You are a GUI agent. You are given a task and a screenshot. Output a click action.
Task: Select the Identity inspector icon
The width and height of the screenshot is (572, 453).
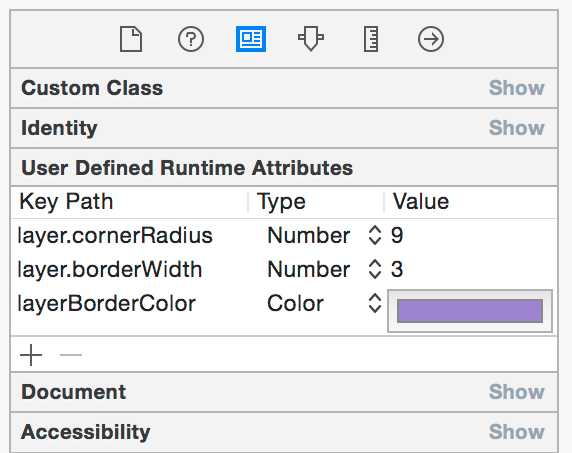coord(251,39)
